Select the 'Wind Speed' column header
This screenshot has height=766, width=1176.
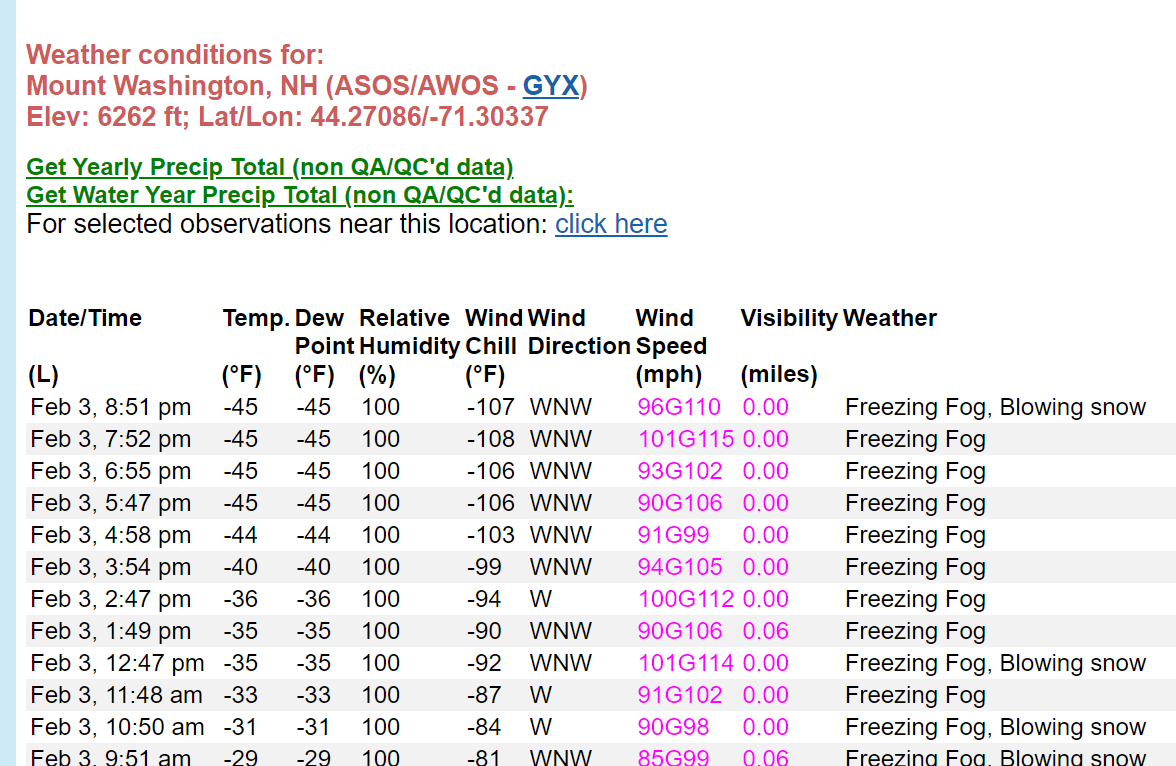[671, 332]
